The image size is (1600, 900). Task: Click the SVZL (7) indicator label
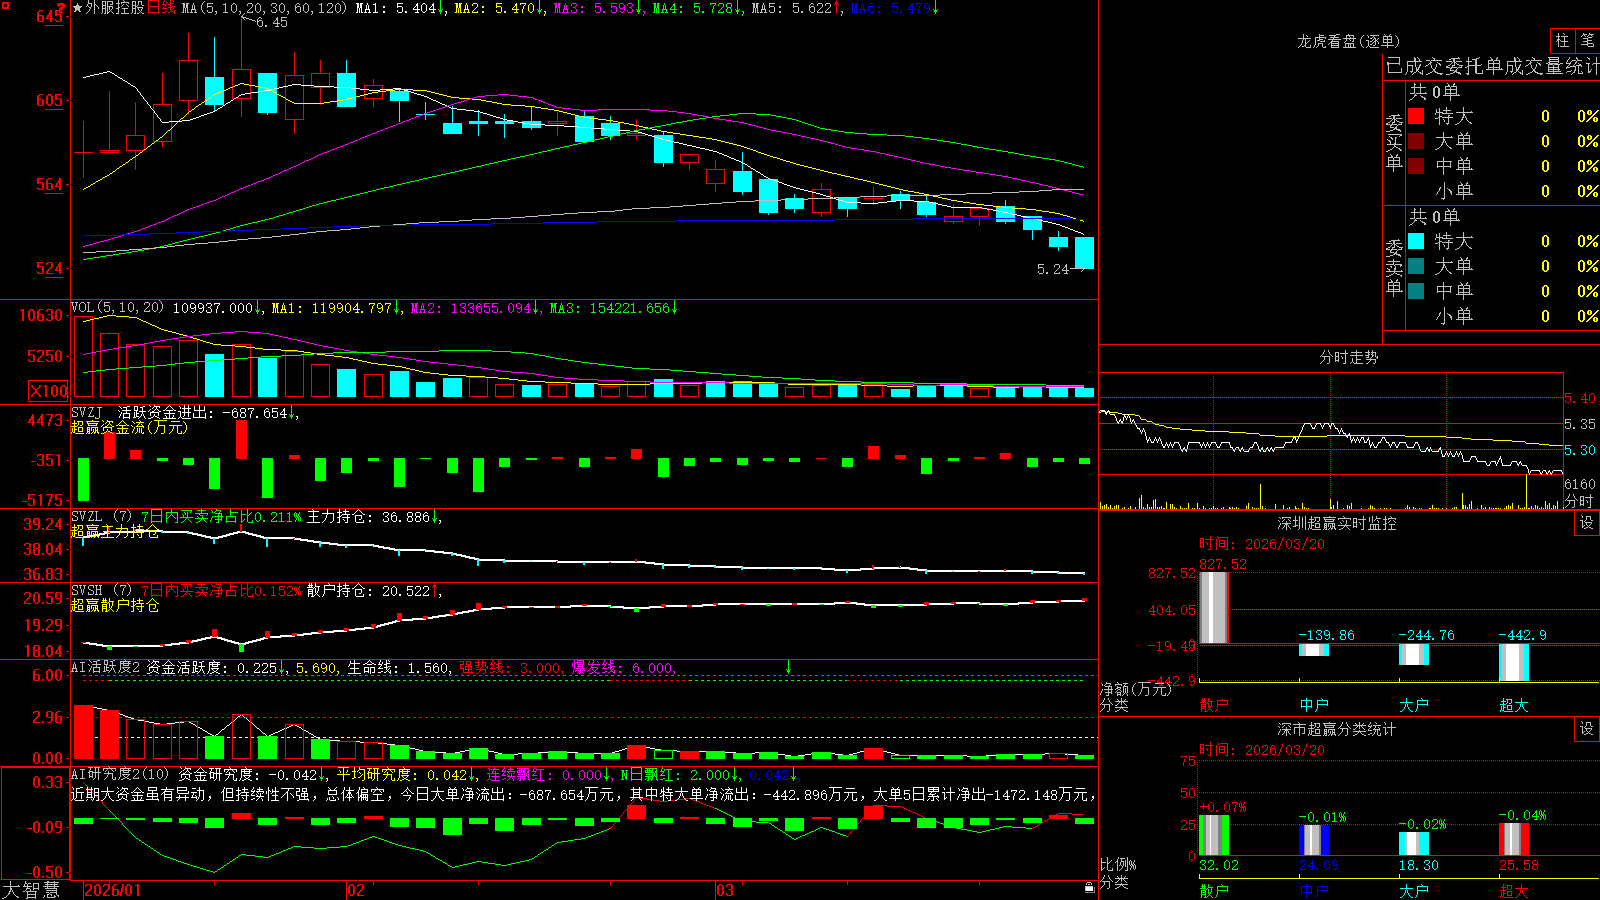[x=101, y=517]
